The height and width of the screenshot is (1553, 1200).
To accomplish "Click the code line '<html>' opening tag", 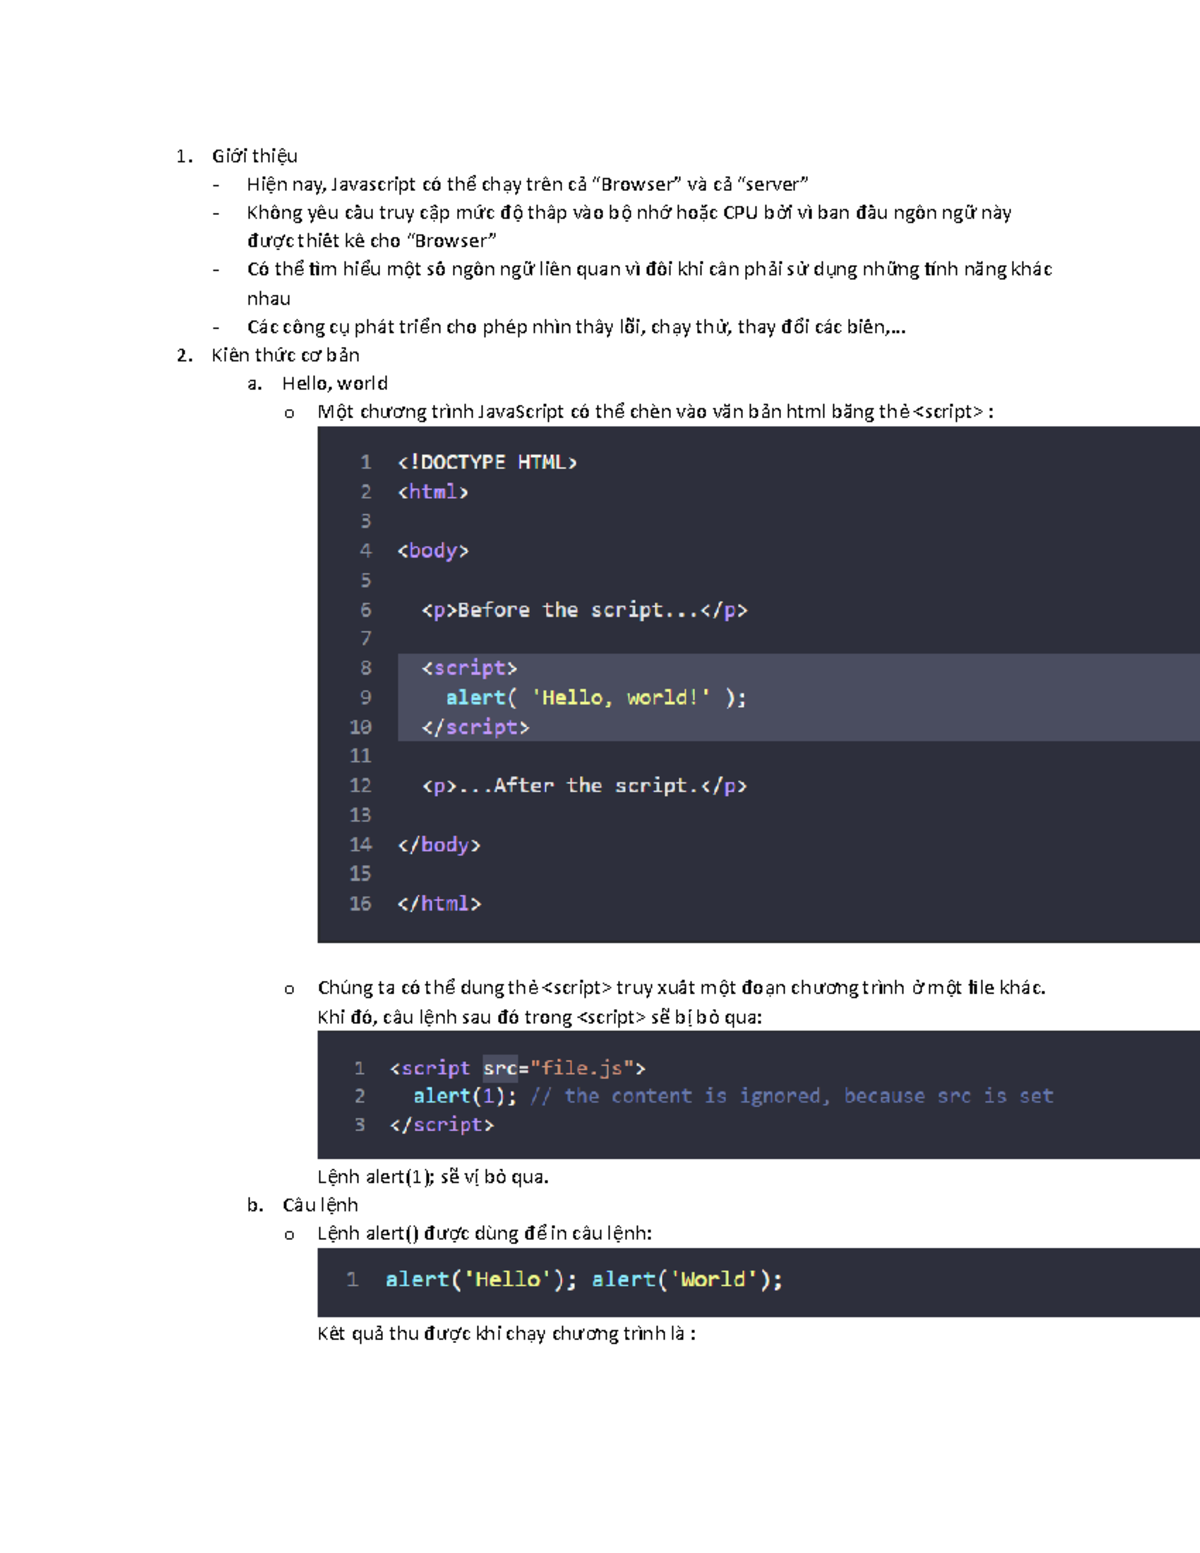I will point(433,492).
